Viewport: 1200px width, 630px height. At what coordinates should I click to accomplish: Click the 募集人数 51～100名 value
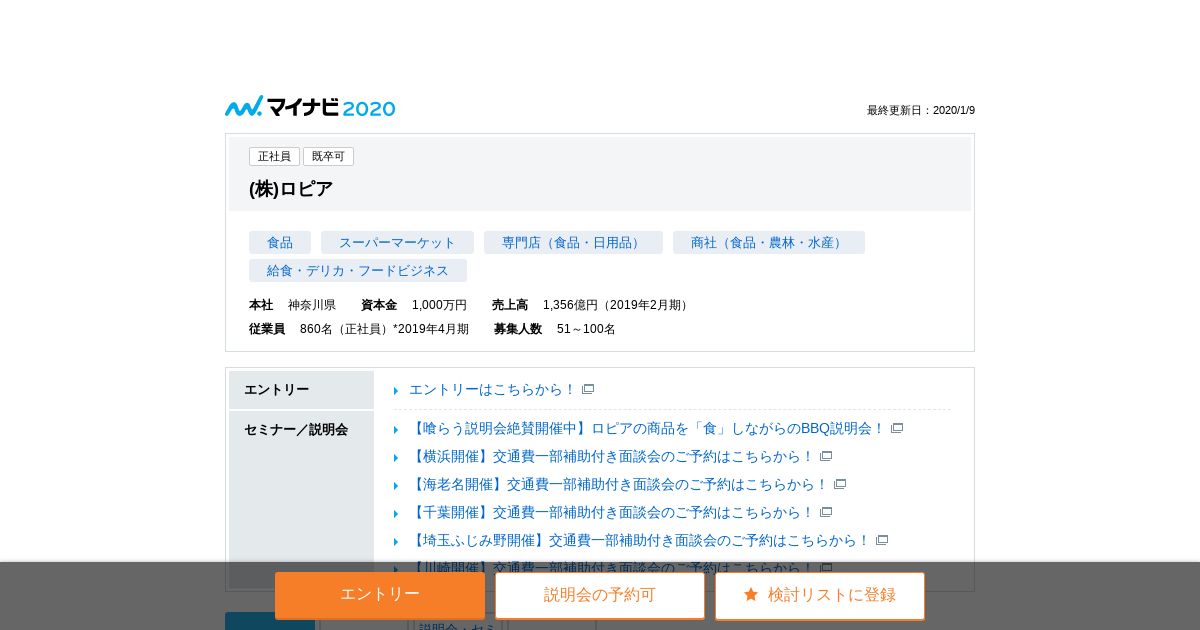point(586,329)
